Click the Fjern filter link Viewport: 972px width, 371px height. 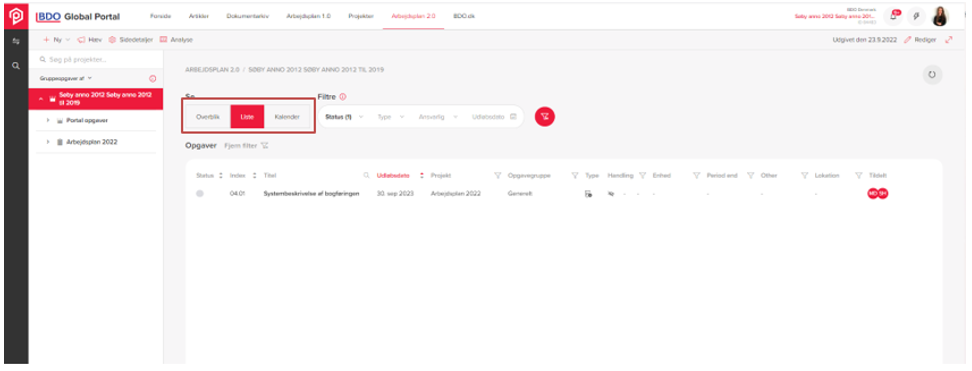[246, 146]
